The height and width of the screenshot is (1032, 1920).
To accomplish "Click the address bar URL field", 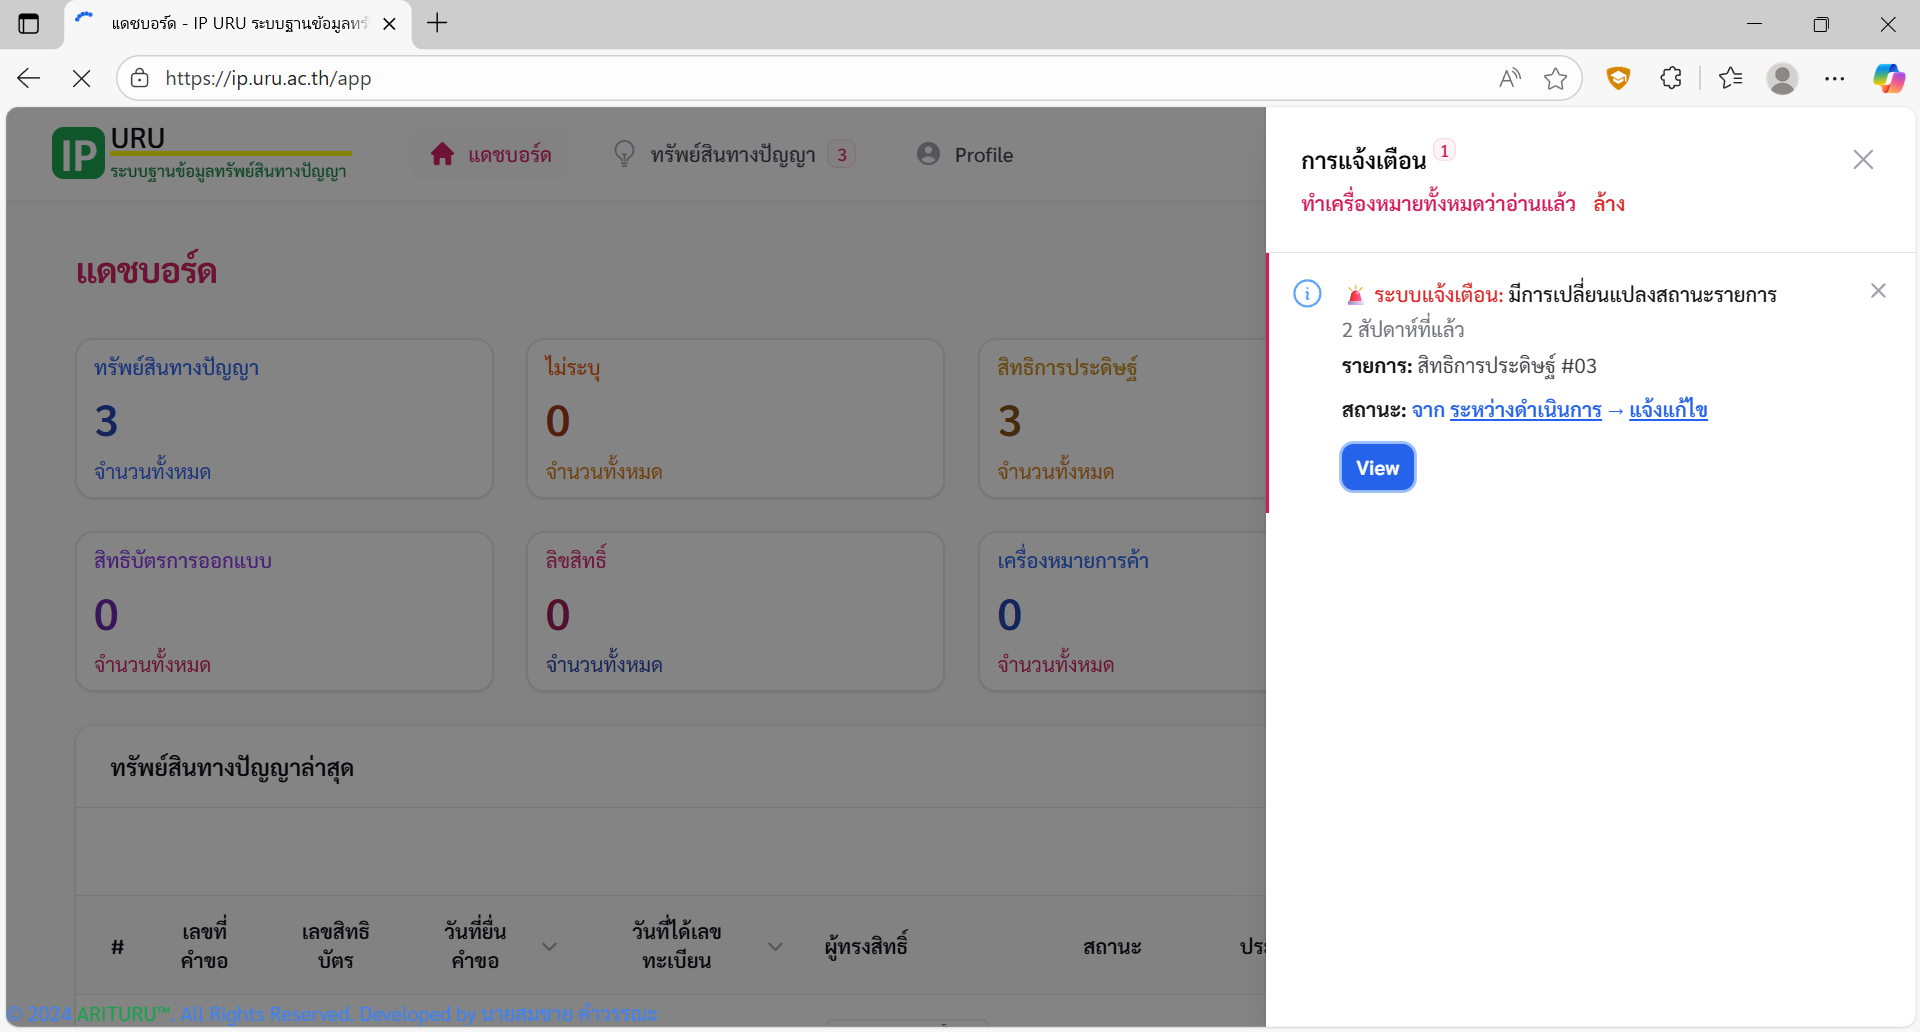I will pyautogui.click(x=800, y=78).
